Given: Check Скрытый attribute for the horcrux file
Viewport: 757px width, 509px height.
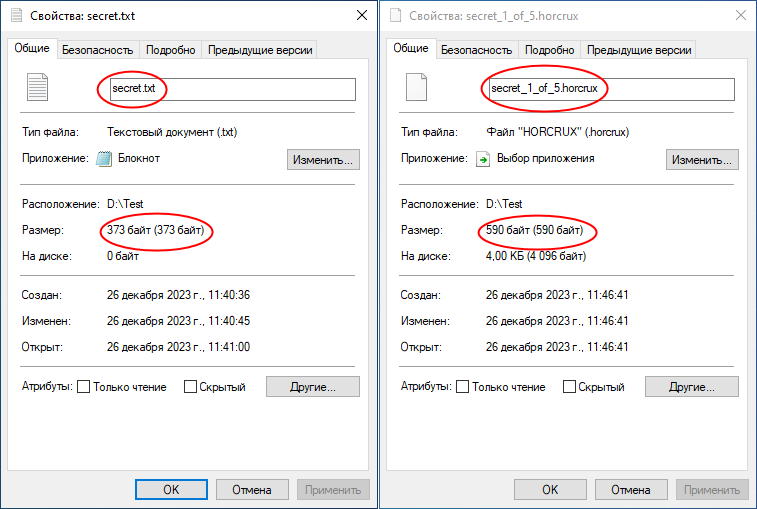Looking at the screenshot, I should [569, 387].
